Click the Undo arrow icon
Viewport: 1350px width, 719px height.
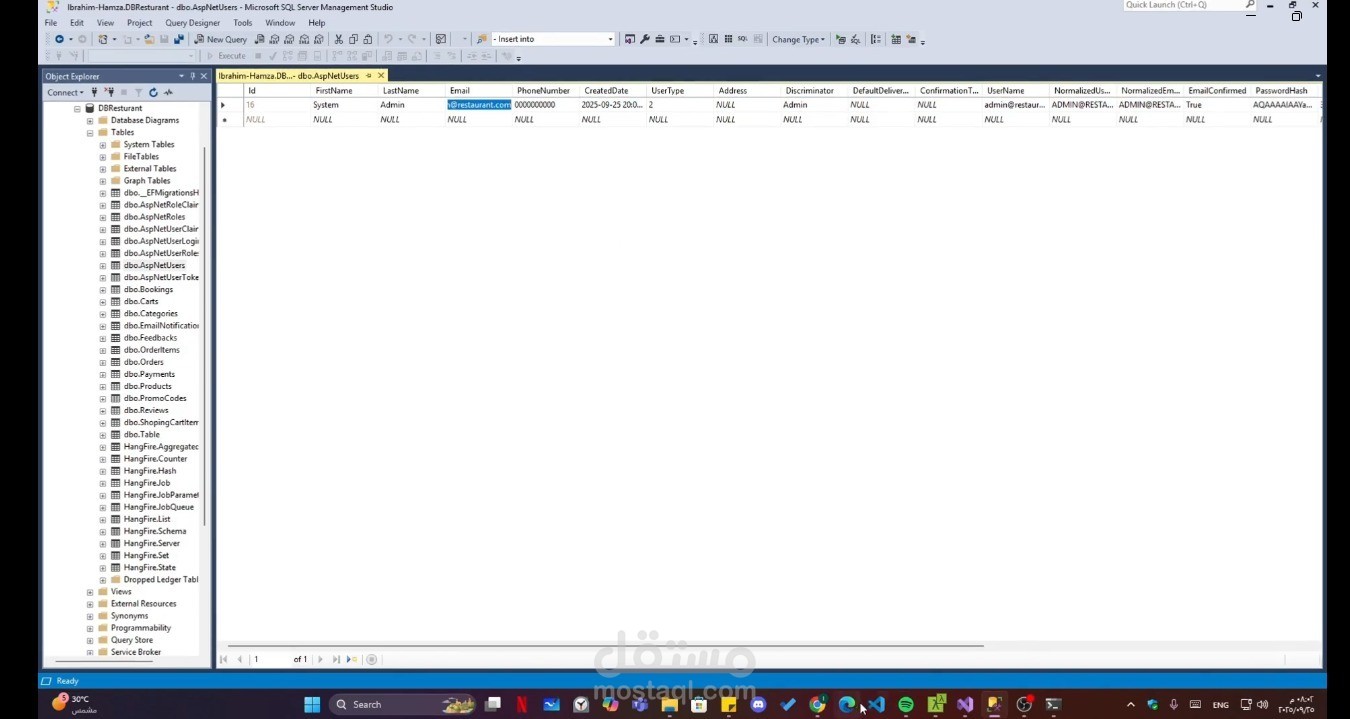[389, 39]
